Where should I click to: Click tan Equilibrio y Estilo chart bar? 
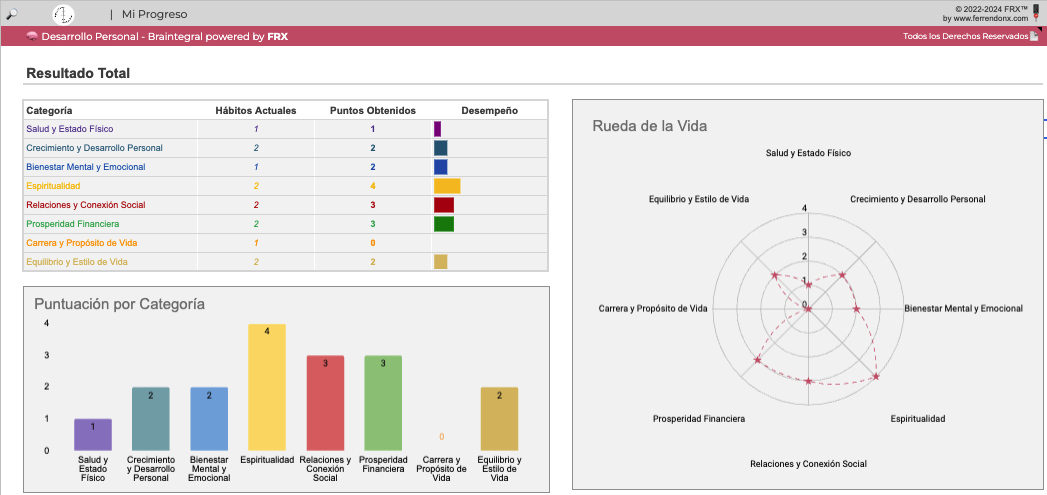(x=499, y=419)
